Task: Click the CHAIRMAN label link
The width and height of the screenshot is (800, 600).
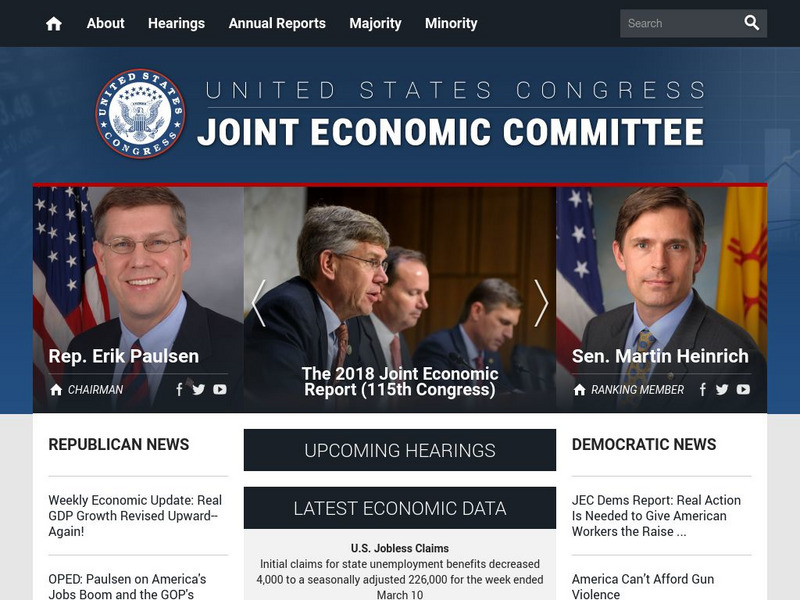Action: [x=95, y=390]
